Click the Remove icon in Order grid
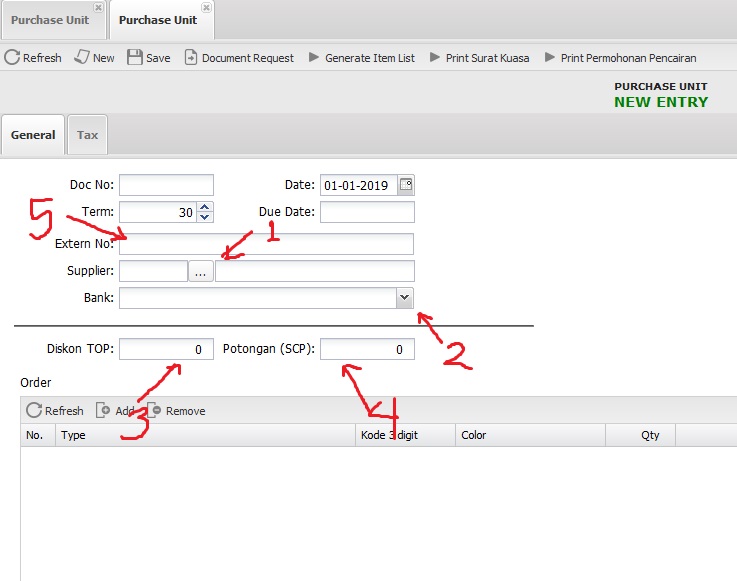Screen dimensions: 737x581 [157, 411]
